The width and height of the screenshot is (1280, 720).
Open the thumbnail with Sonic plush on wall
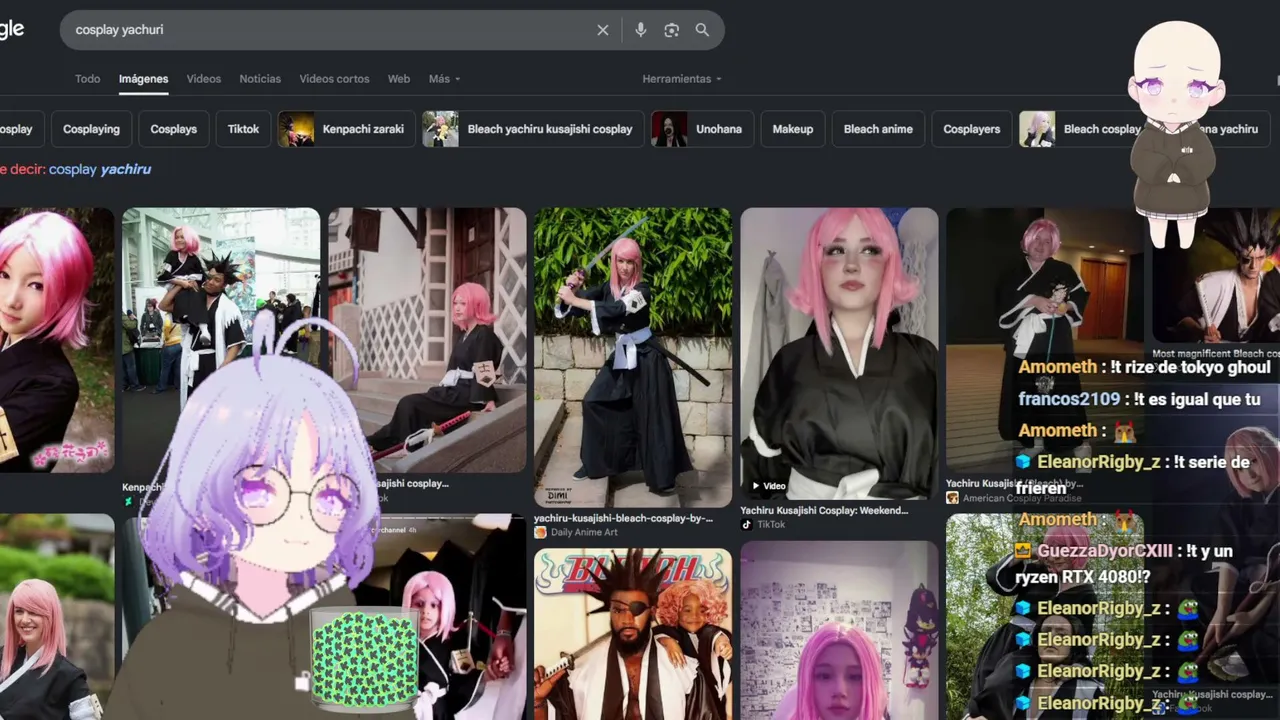point(839,630)
